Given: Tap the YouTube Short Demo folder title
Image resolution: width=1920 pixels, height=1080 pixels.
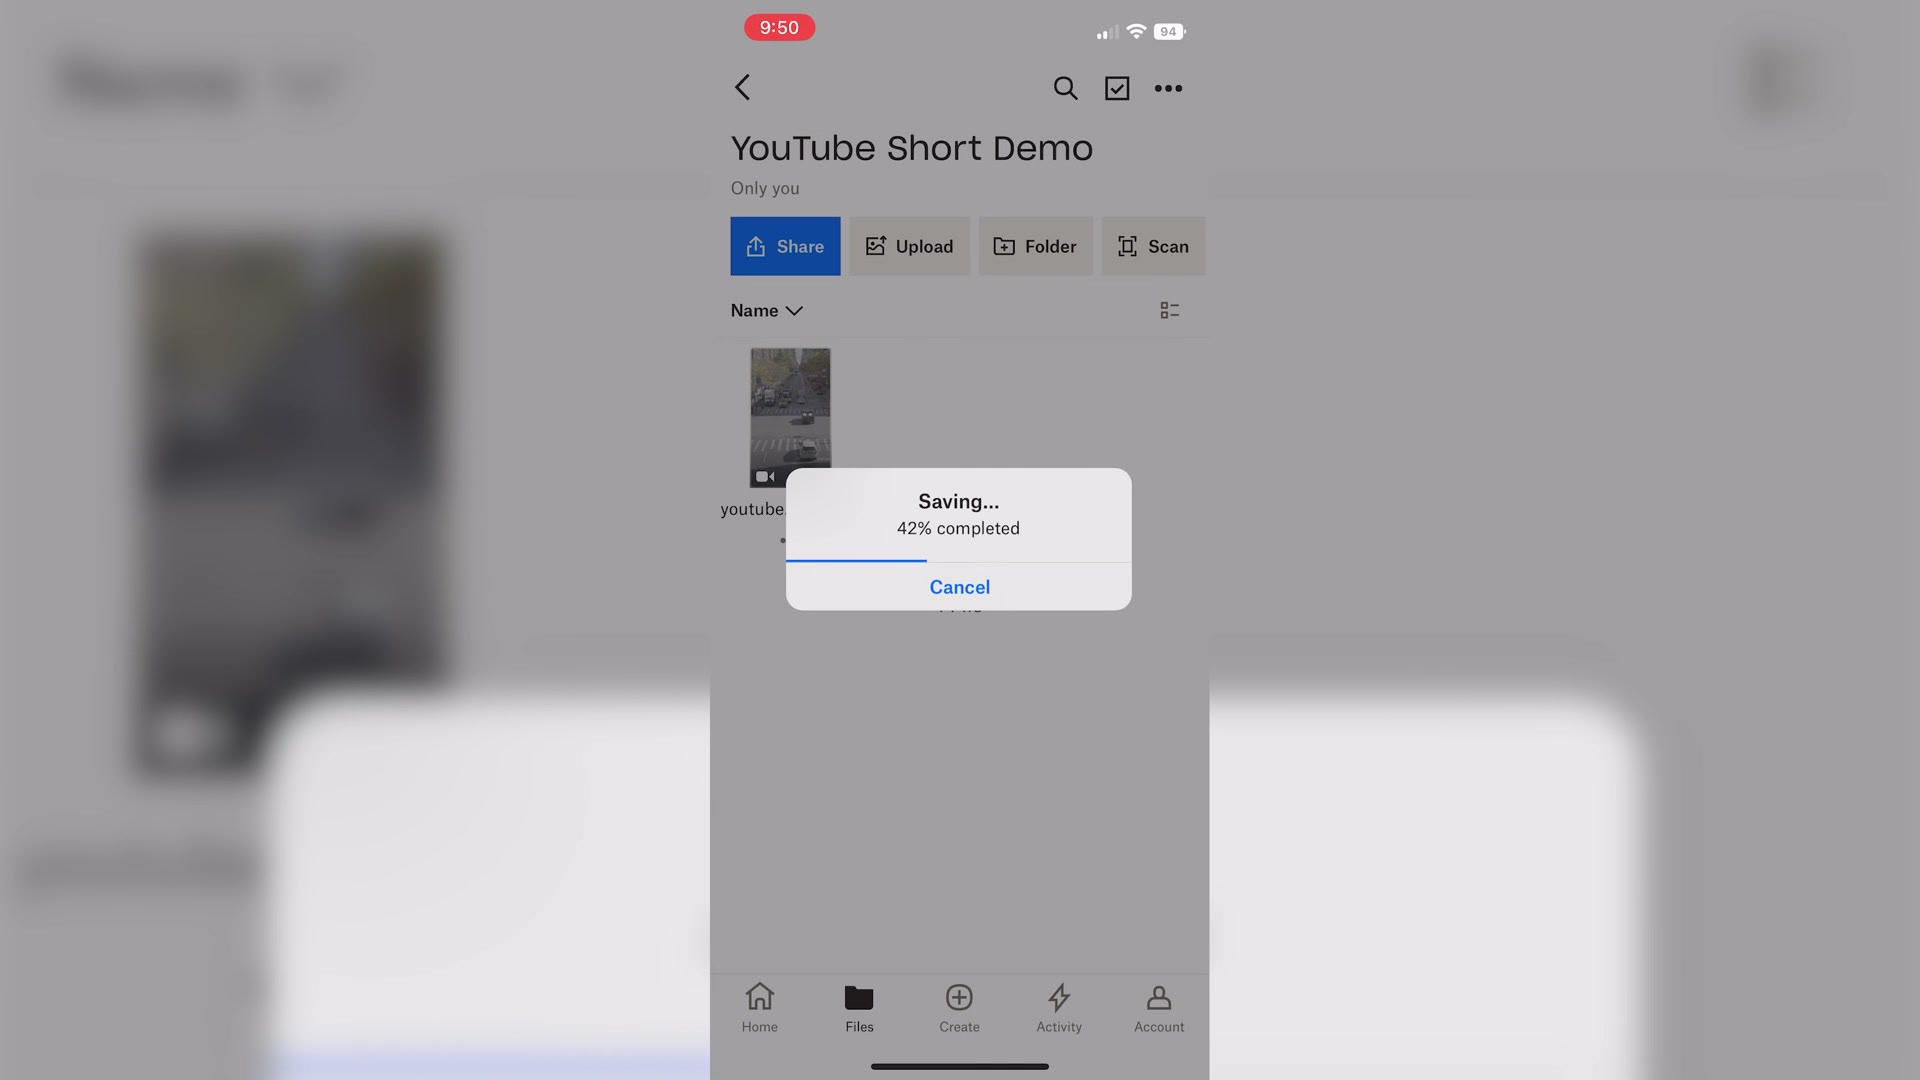Looking at the screenshot, I should click(911, 148).
